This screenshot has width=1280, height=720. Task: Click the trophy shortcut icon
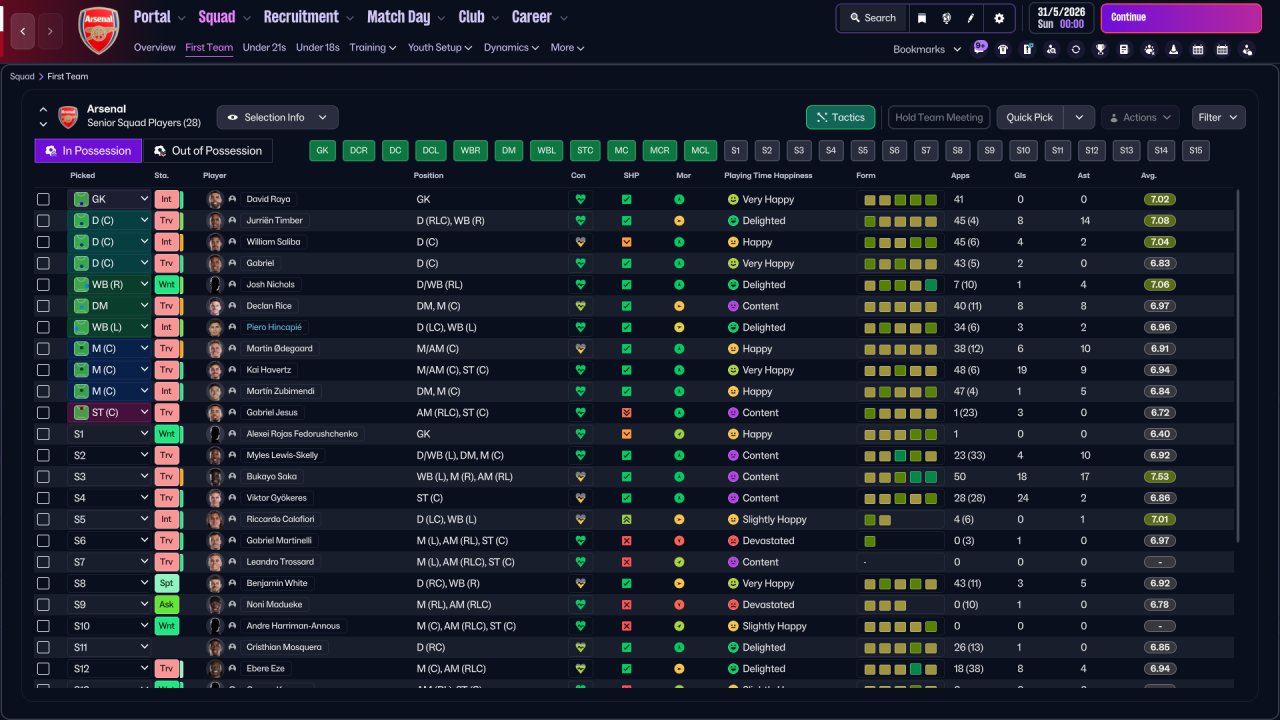pyautogui.click(x=1100, y=49)
